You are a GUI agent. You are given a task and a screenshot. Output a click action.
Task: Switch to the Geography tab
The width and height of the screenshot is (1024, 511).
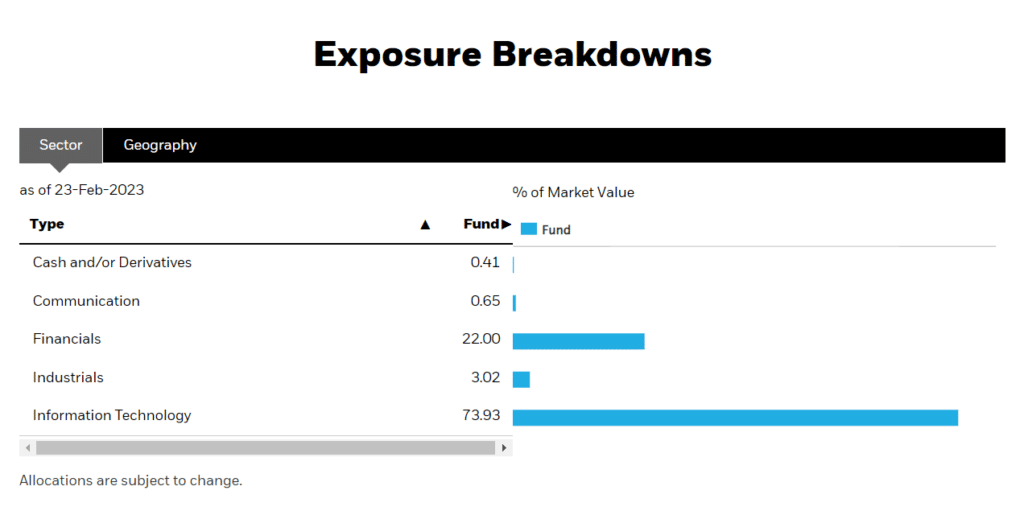pos(160,145)
